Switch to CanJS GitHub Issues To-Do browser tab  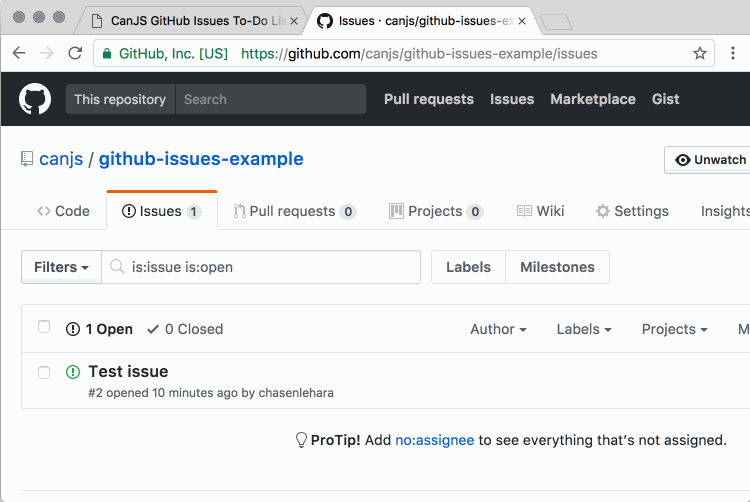click(189, 21)
